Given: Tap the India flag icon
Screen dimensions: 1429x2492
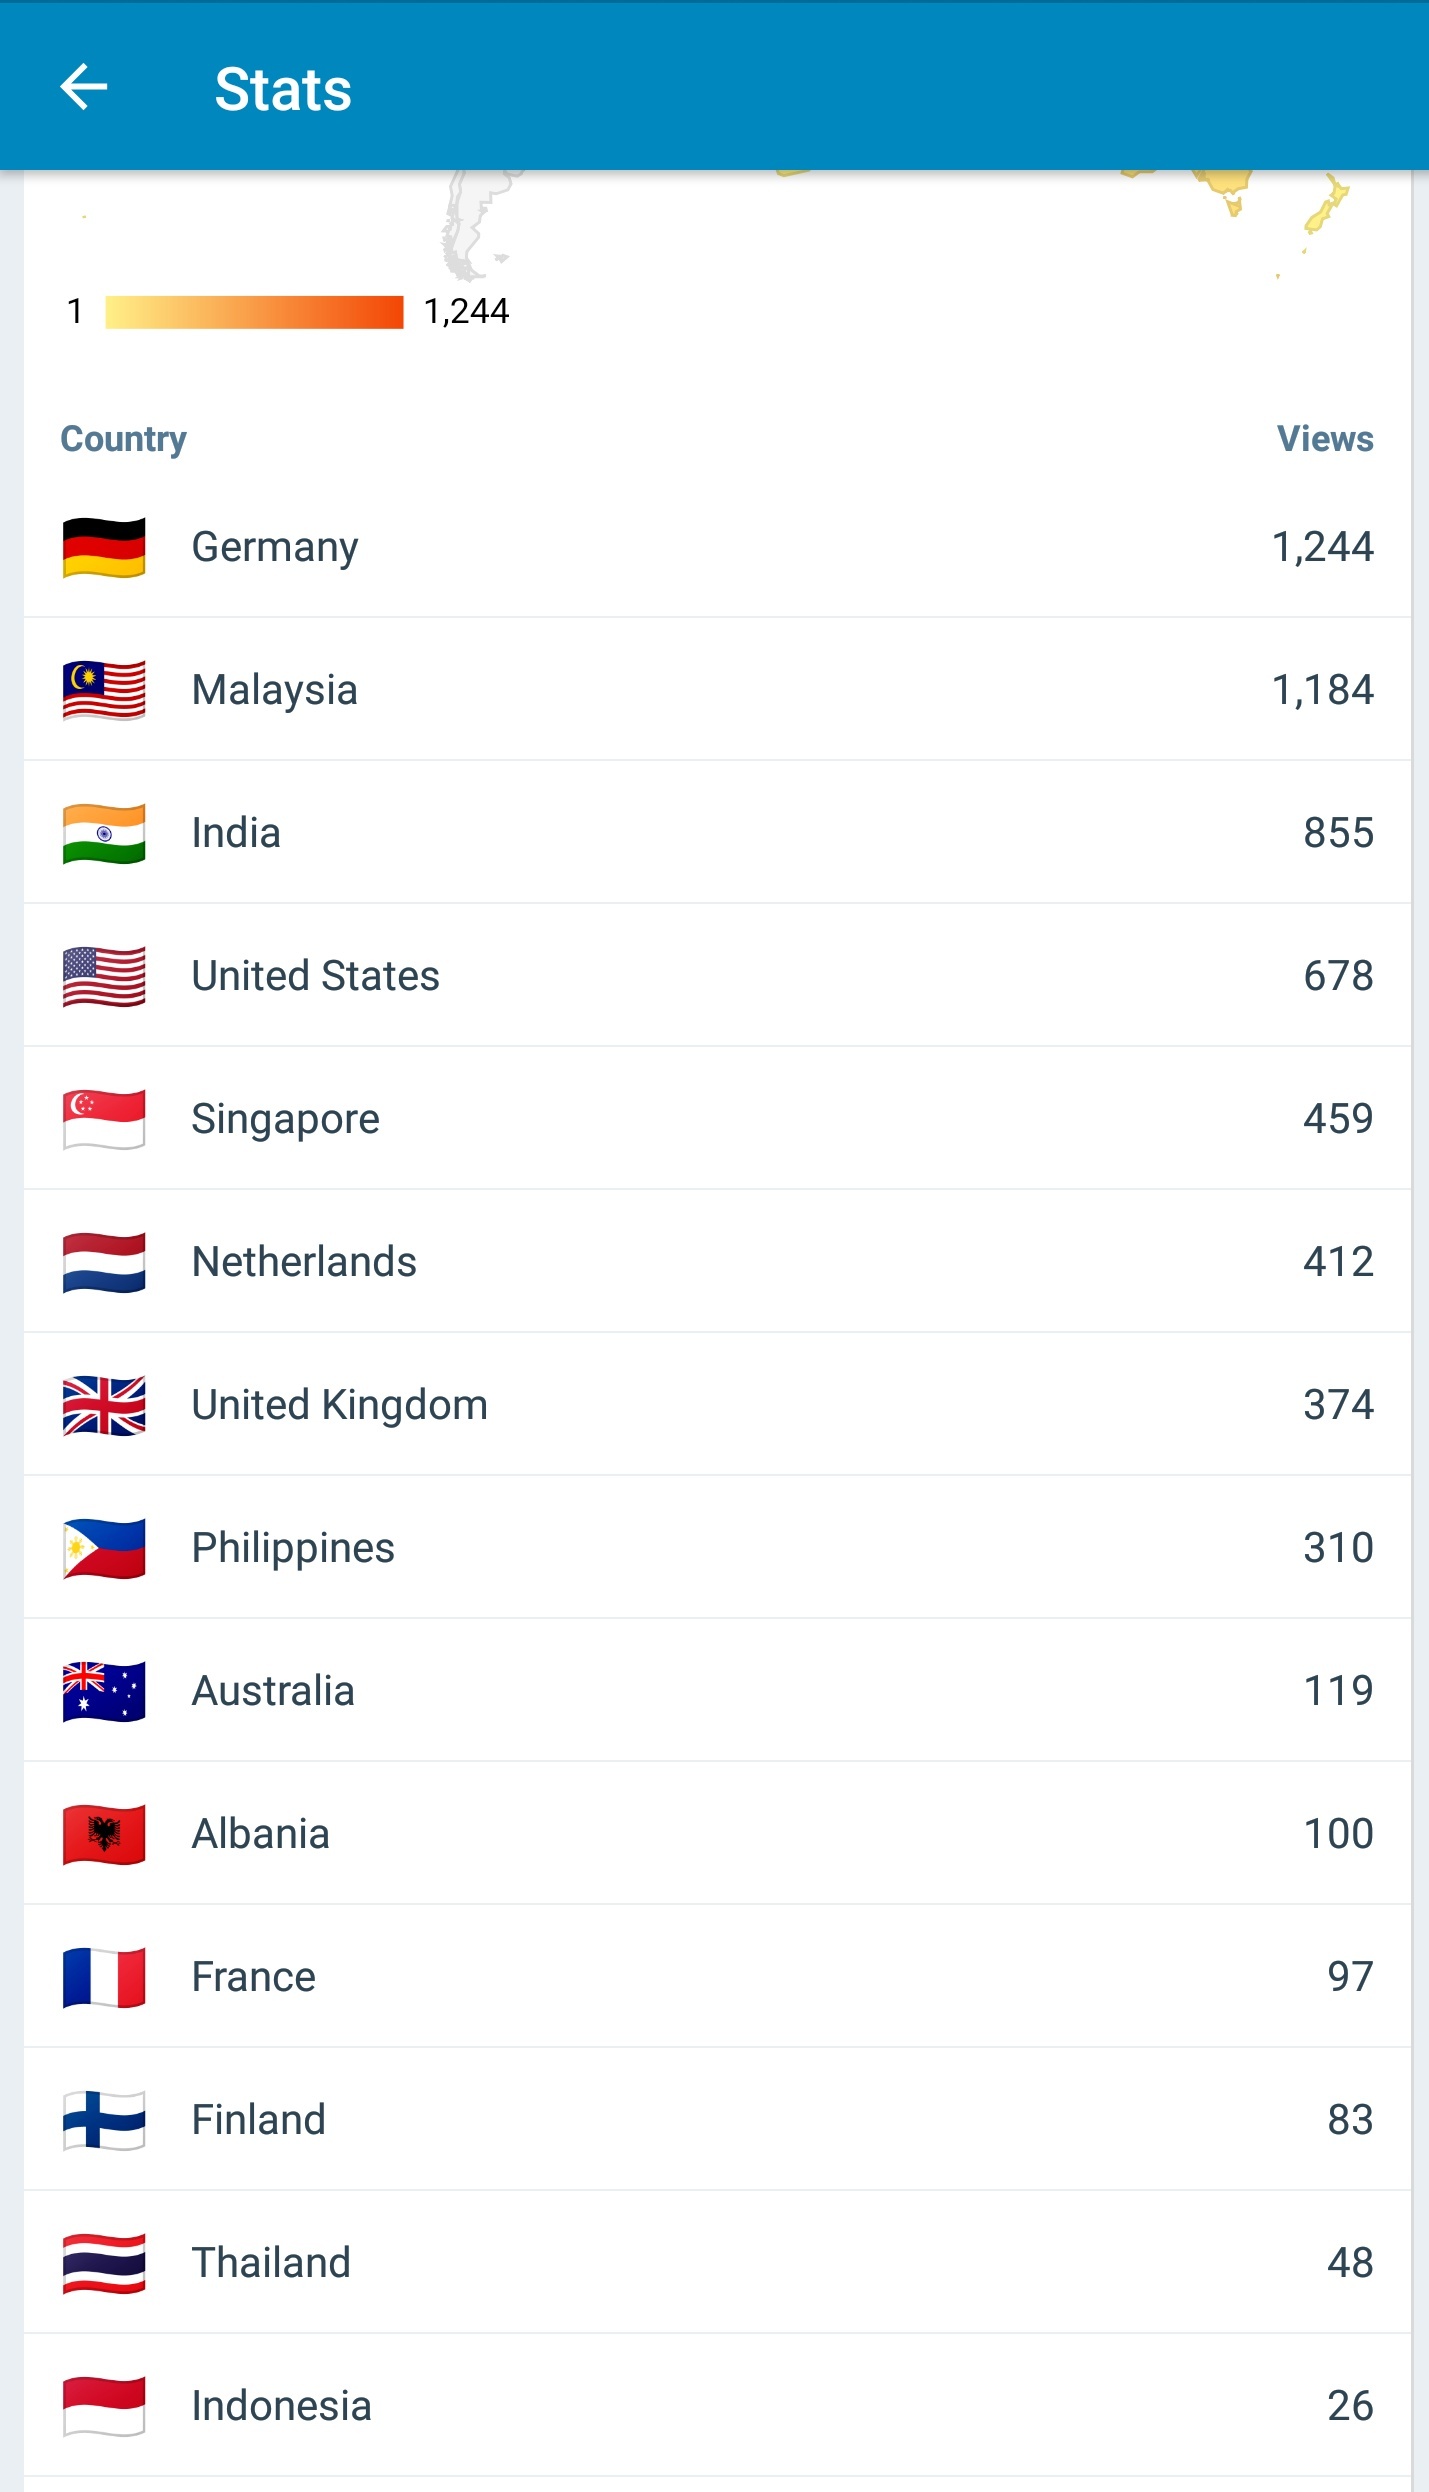Looking at the screenshot, I should click(x=104, y=834).
